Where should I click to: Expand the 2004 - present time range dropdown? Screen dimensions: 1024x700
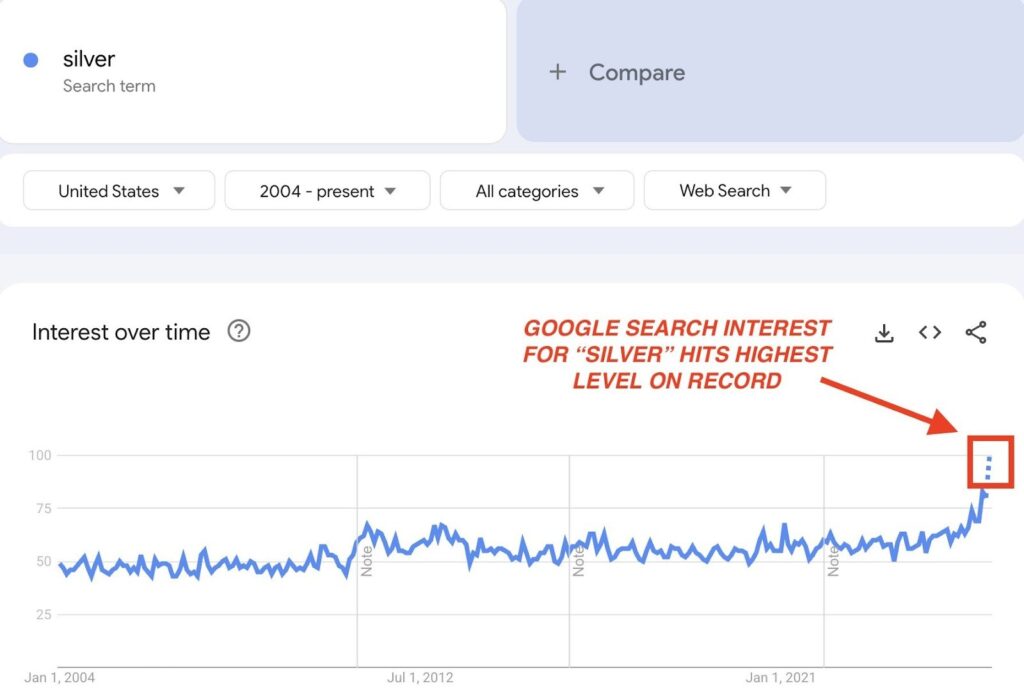click(x=327, y=191)
